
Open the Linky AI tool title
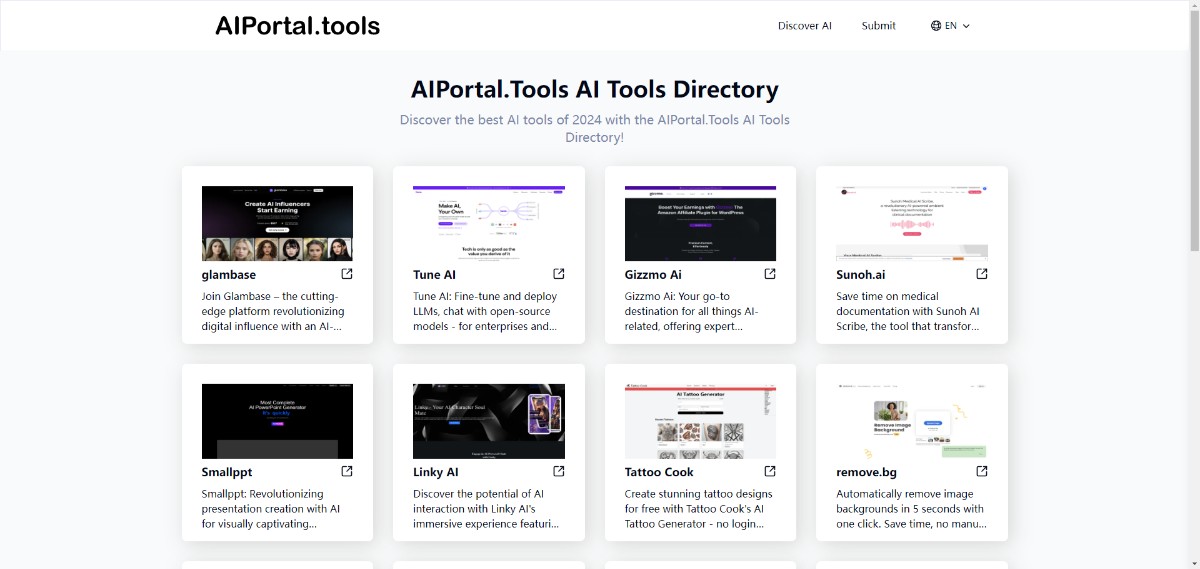coord(436,472)
